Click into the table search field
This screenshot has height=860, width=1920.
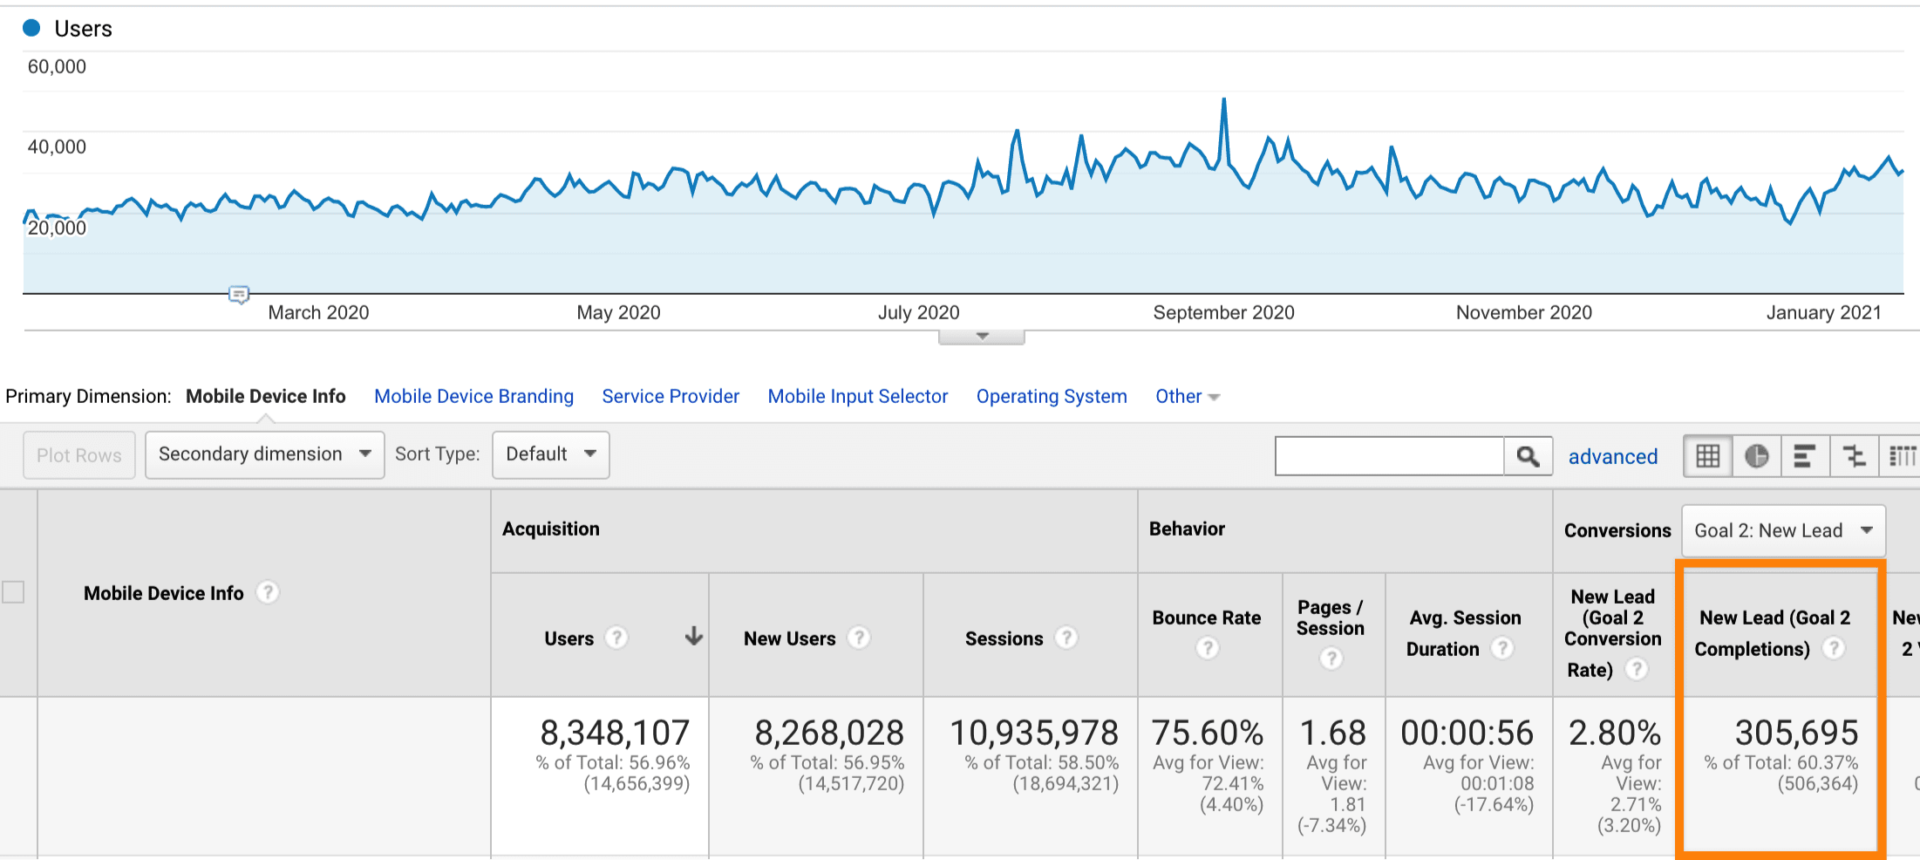[1390, 456]
